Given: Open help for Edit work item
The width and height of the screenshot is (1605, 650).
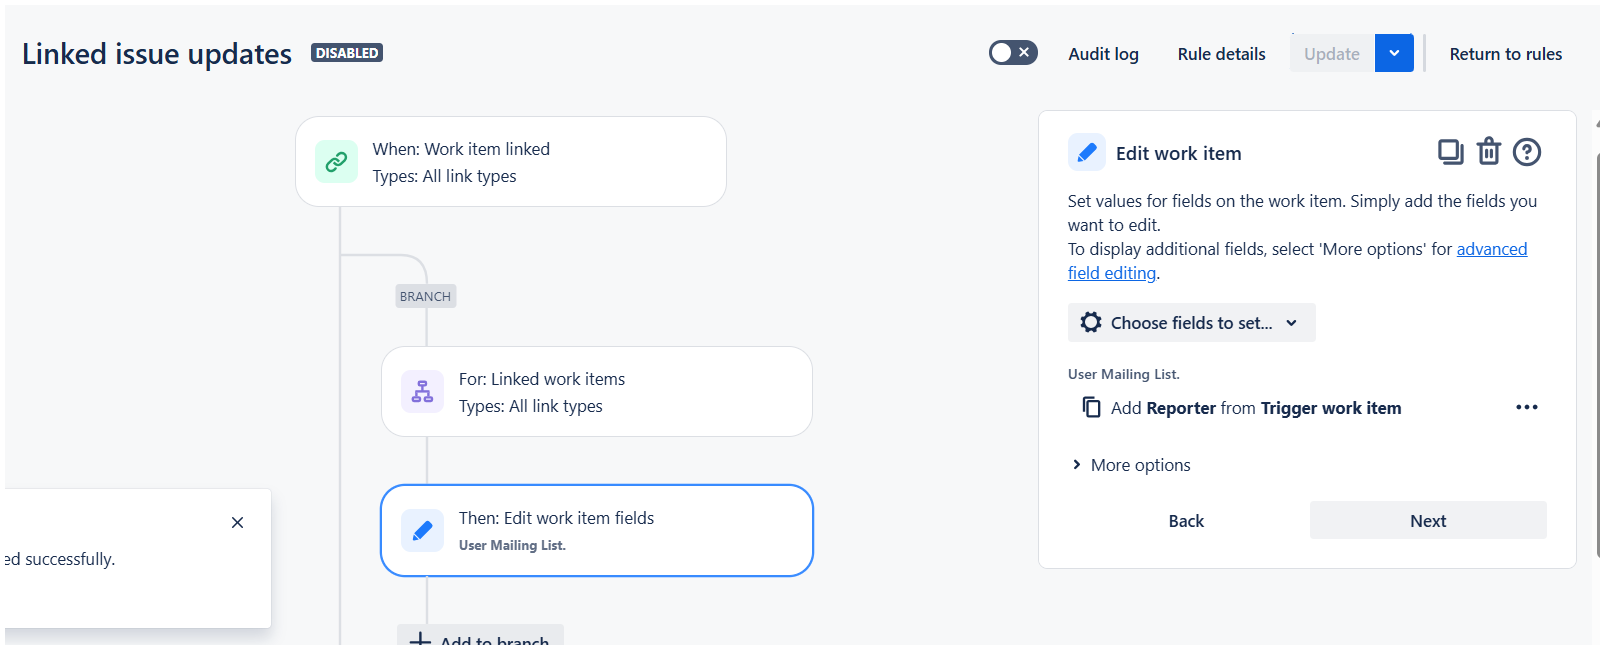Looking at the screenshot, I should pyautogui.click(x=1527, y=151).
